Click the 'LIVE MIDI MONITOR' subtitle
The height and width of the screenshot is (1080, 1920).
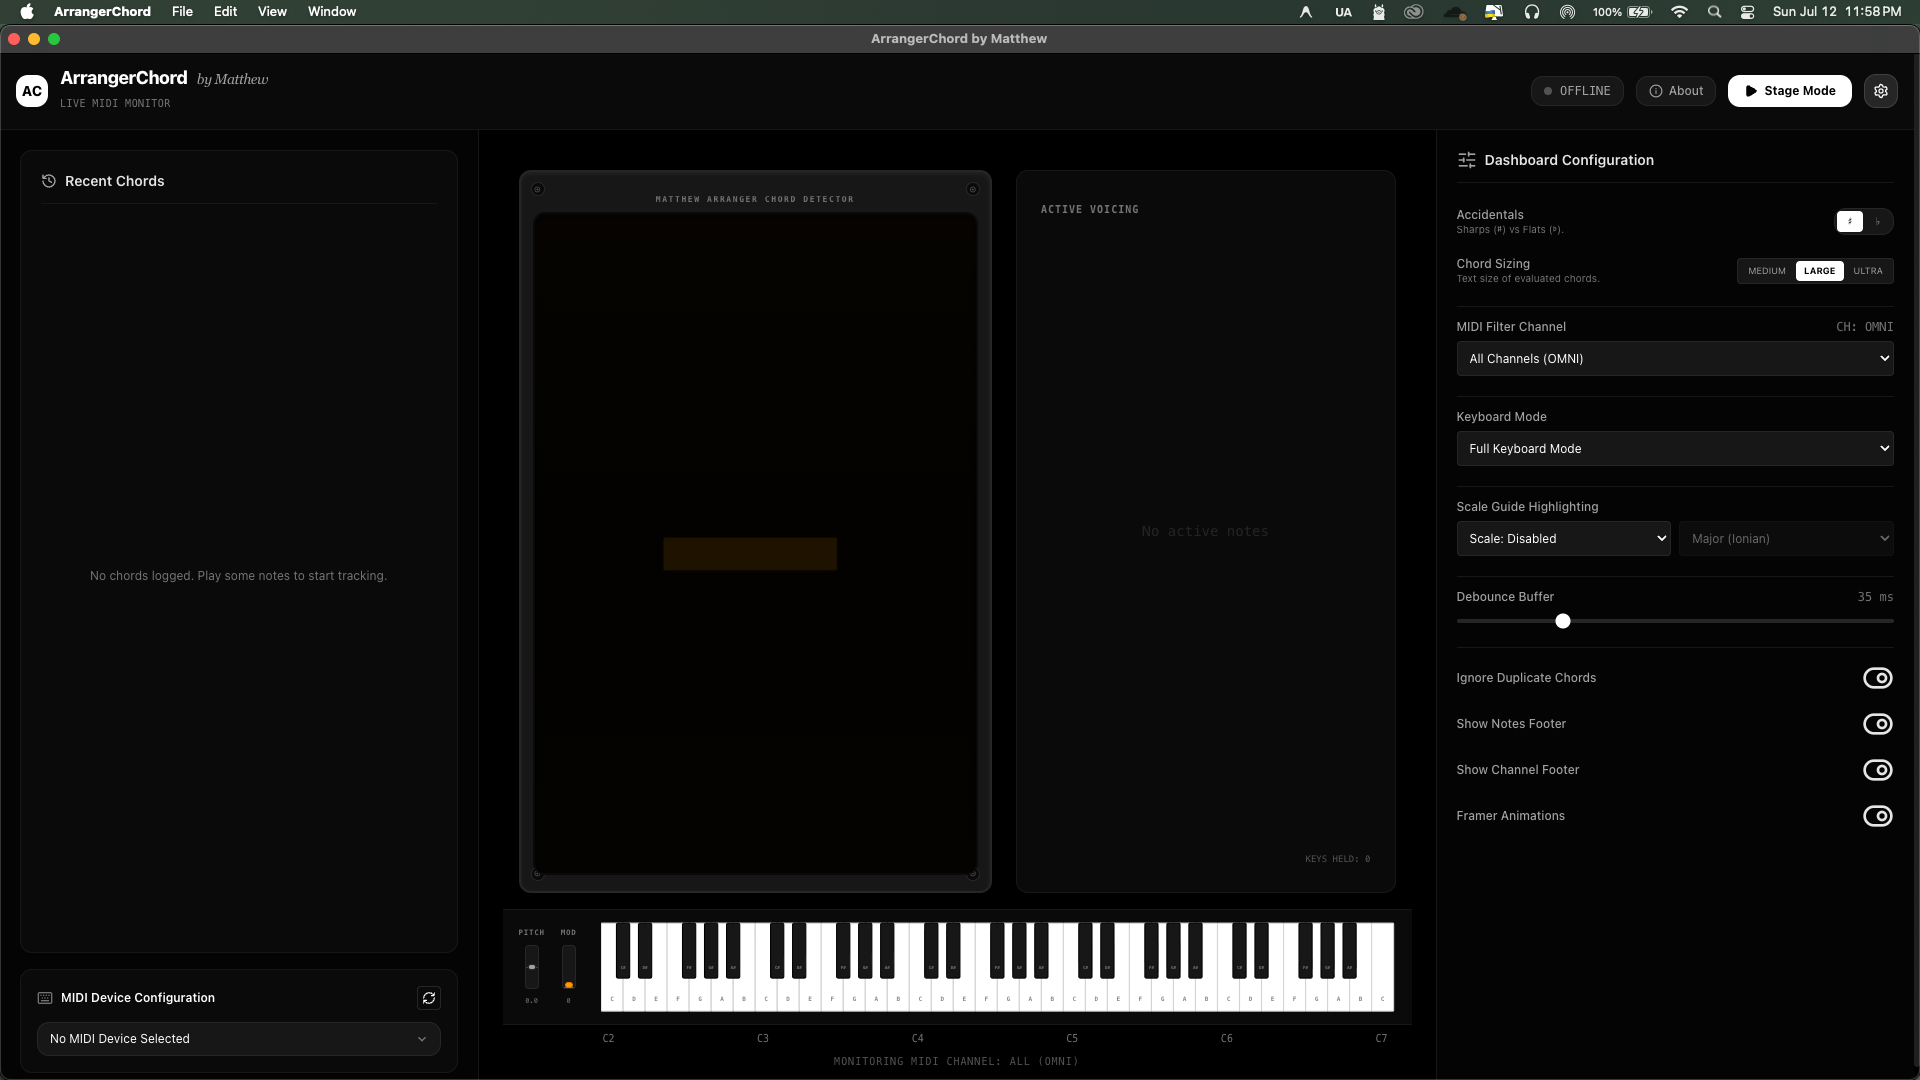point(115,104)
